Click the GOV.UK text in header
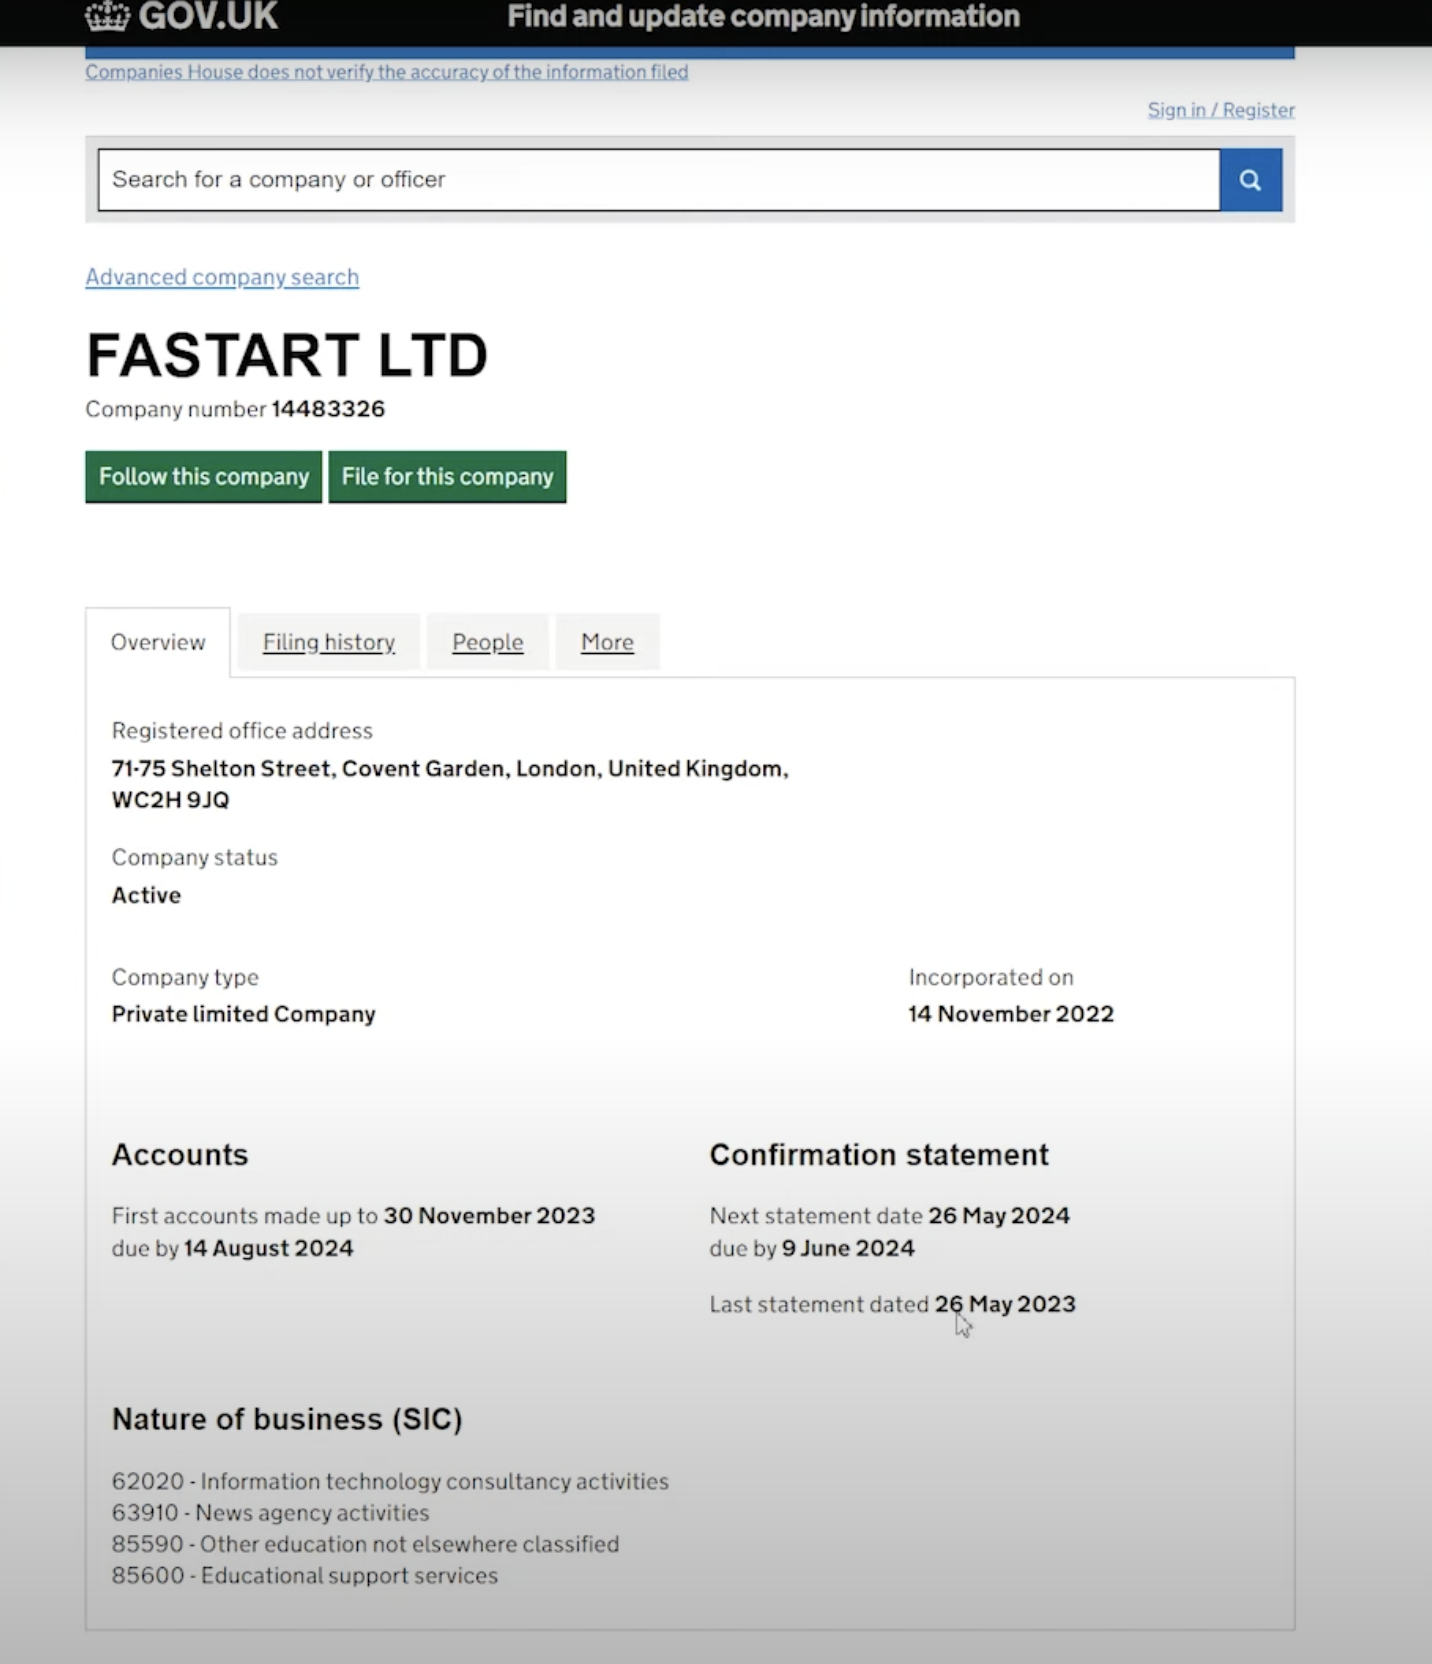The height and width of the screenshot is (1664, 1432). pyautogui.click(x=208, y=16)
